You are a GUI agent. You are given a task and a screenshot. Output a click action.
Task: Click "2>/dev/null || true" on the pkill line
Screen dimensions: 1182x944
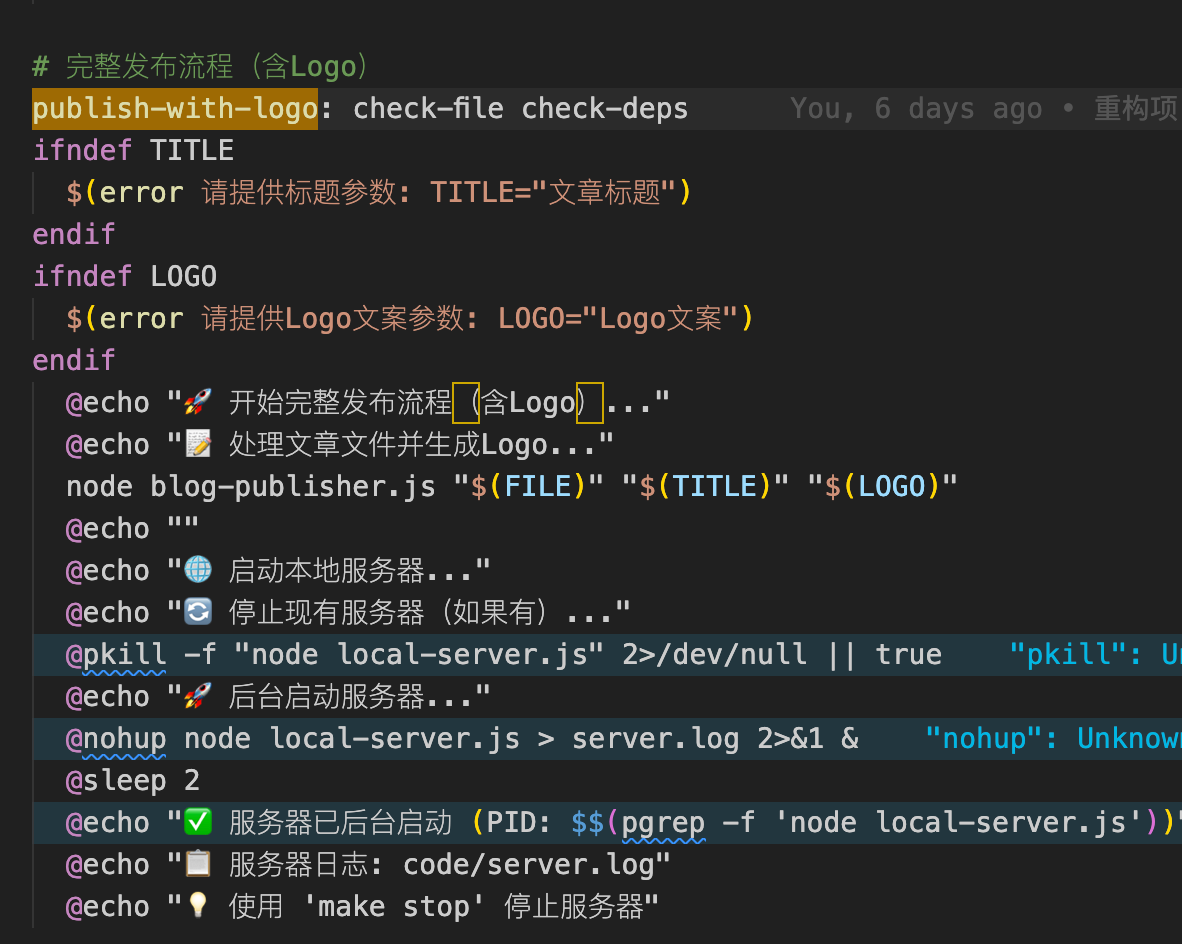782,654
